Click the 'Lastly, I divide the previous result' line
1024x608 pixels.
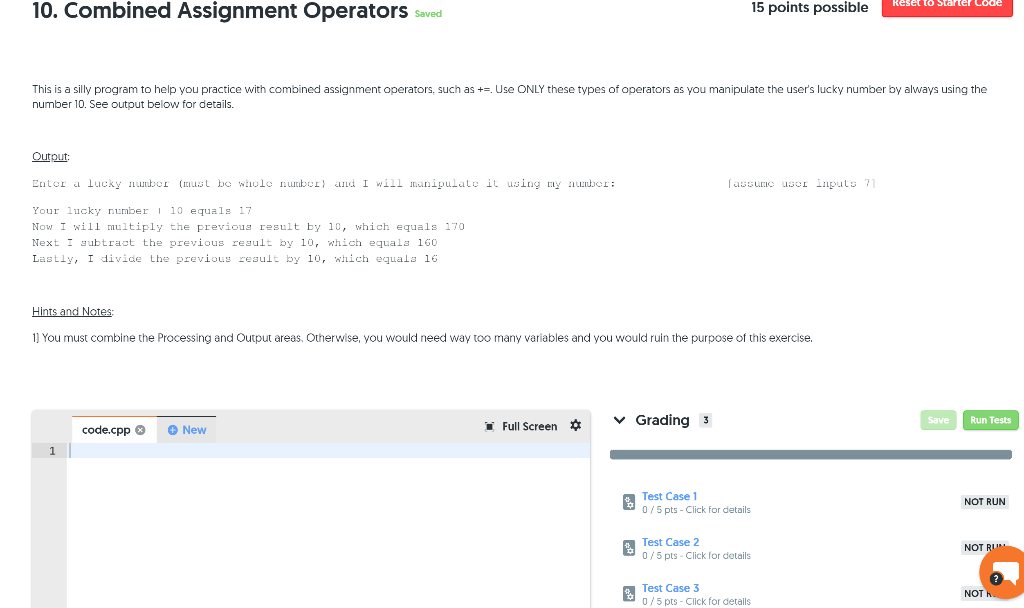point(235,259)
